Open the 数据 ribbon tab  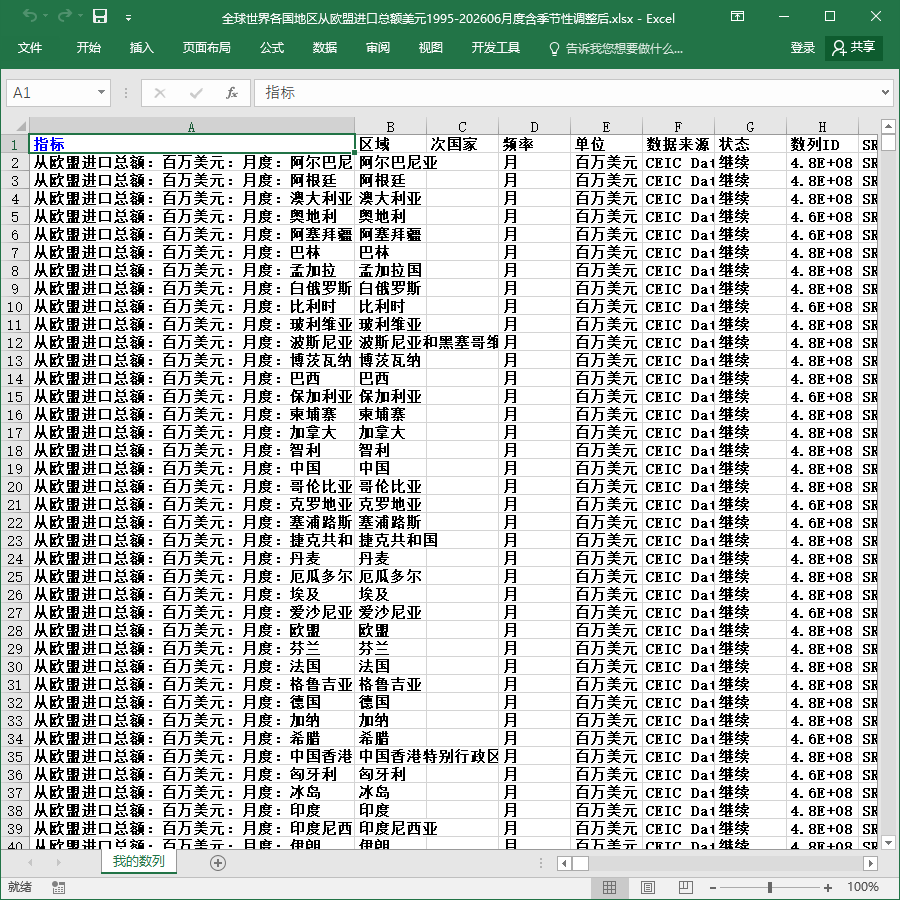(x=324, y=48)
